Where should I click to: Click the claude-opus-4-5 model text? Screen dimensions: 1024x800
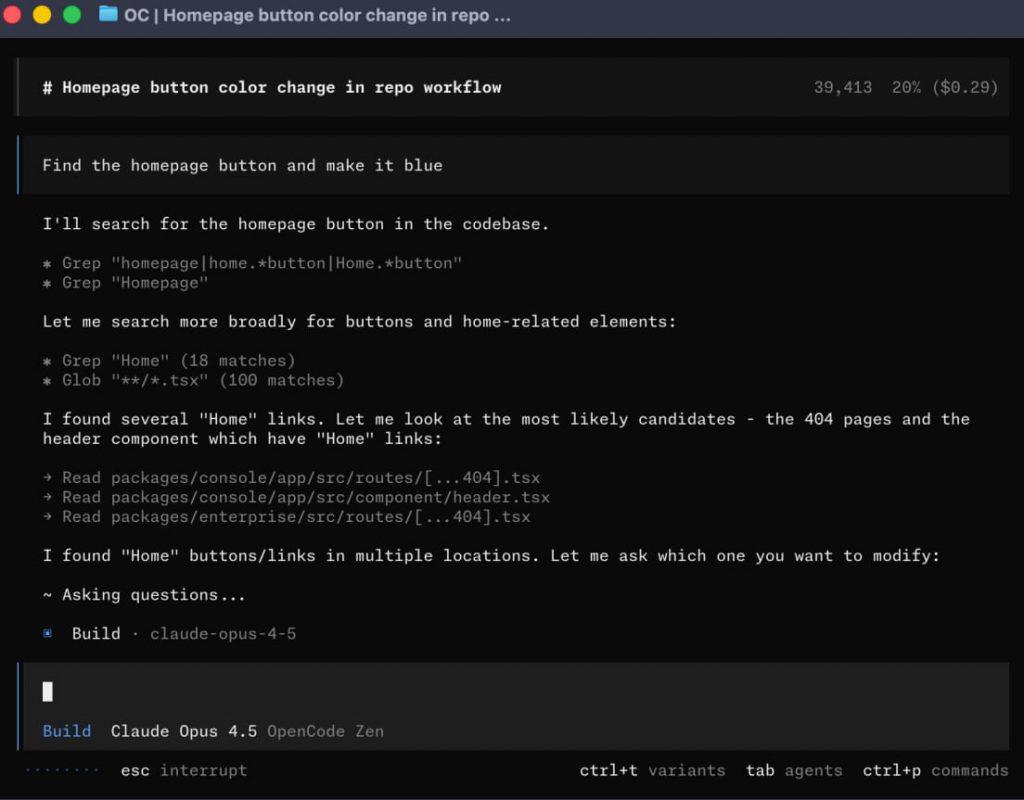[x=223, y=633]
